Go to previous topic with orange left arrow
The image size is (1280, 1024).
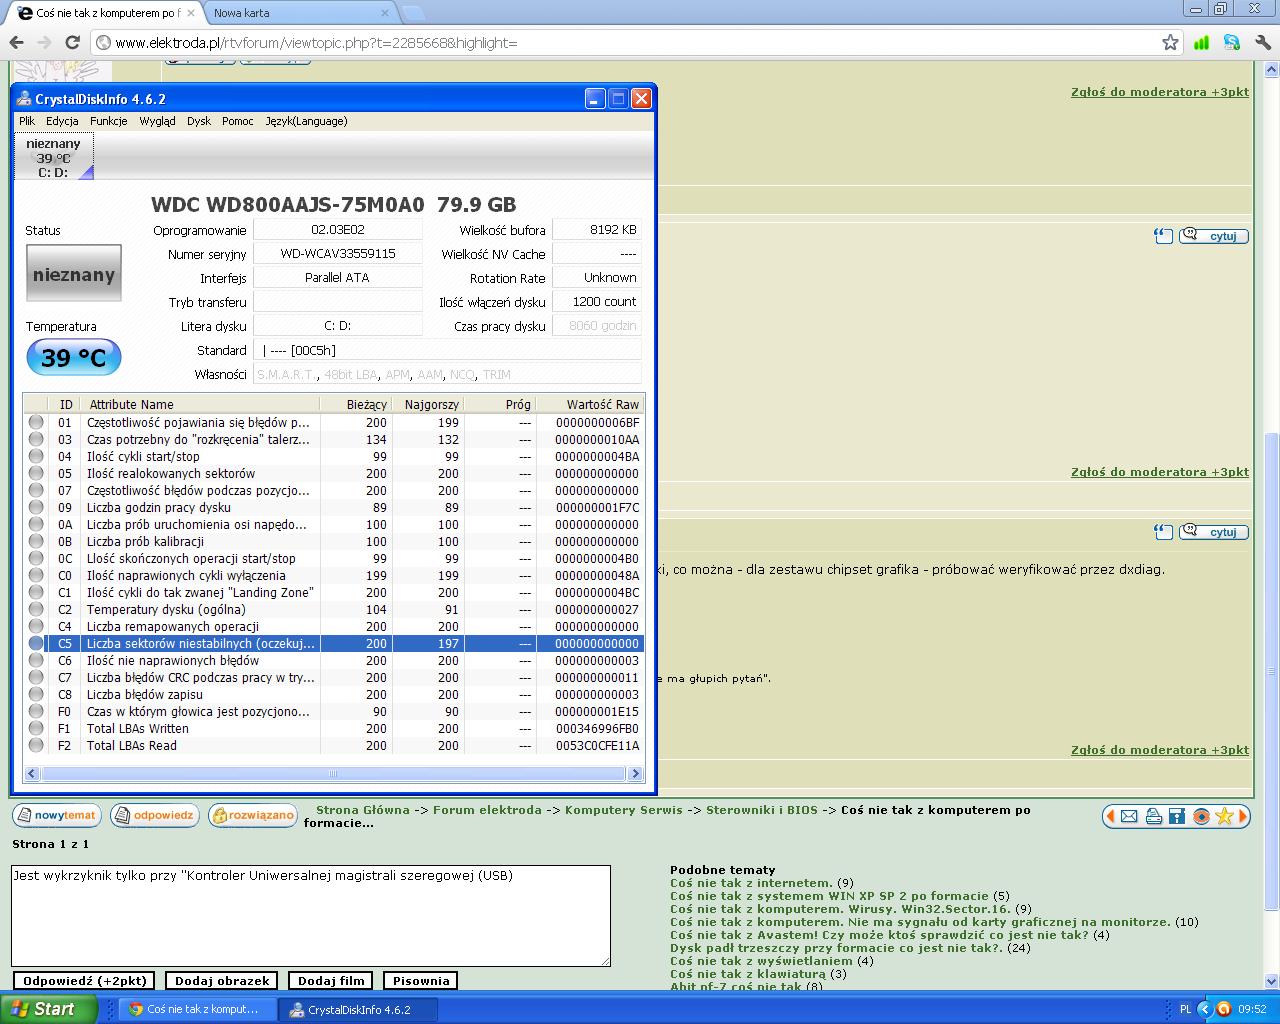[1109, 816]
